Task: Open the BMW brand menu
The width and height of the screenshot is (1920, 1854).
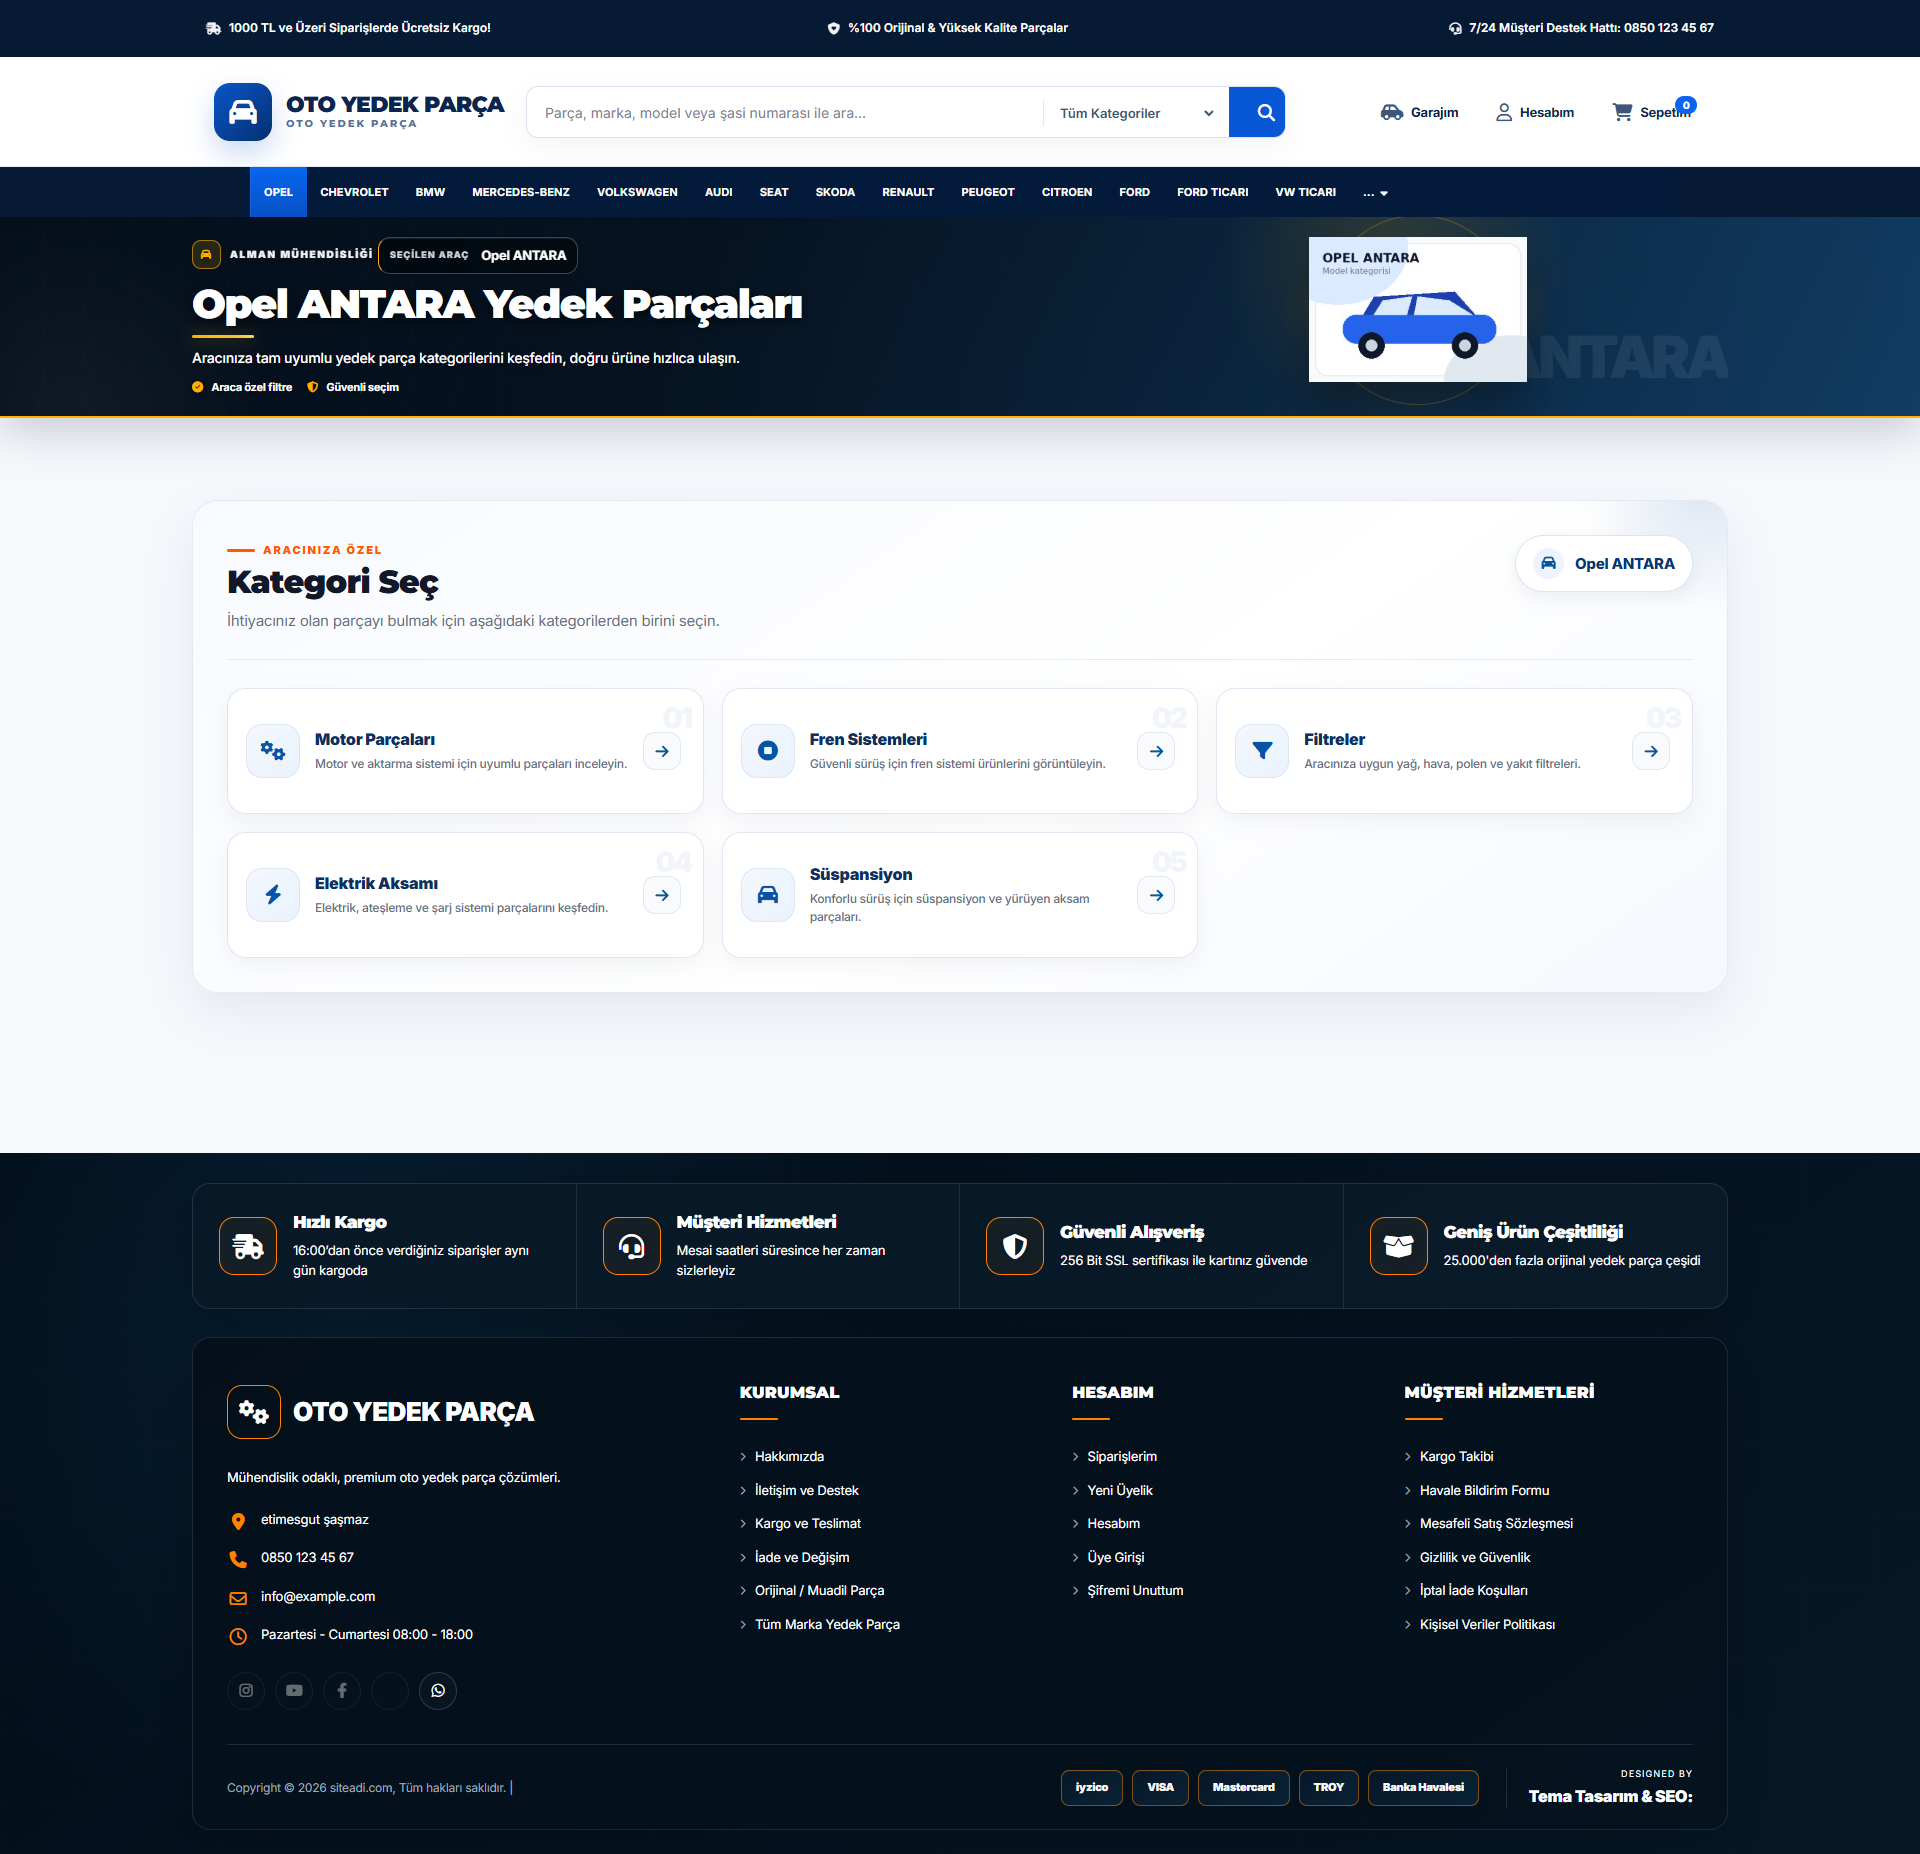Action: tap(430, 192)
